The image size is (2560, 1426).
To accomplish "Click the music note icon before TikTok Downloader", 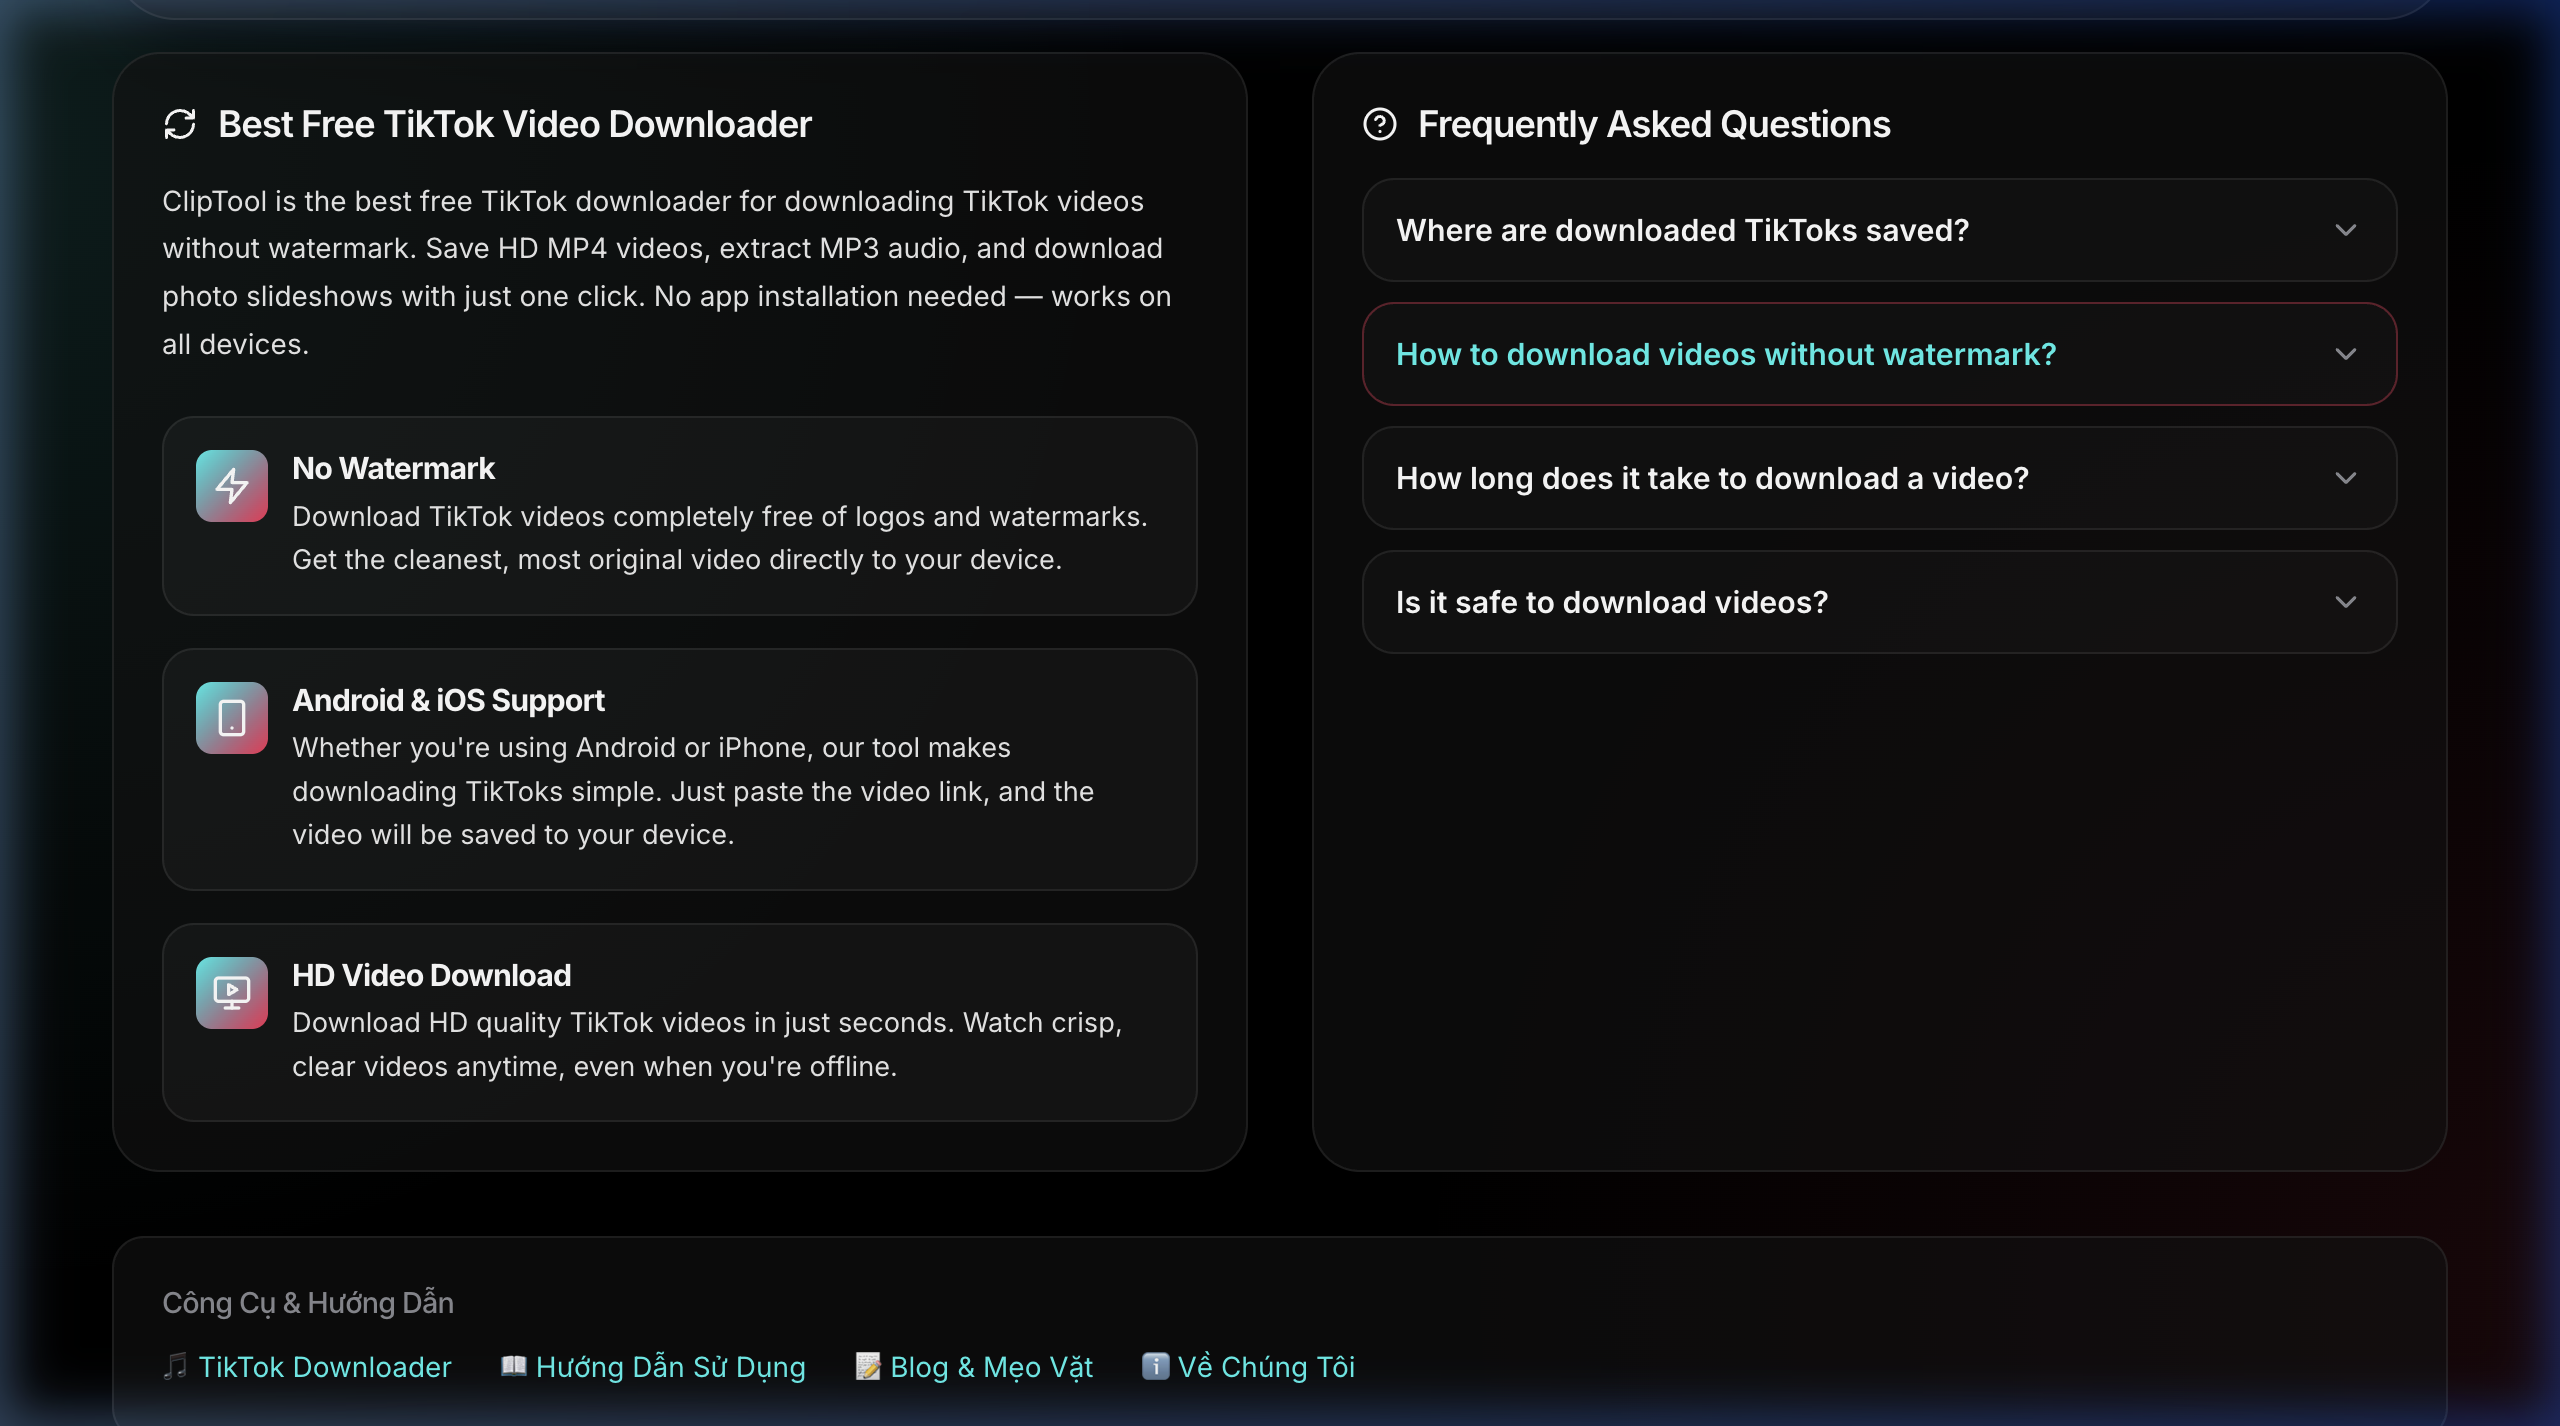I will click(176, 1366).
